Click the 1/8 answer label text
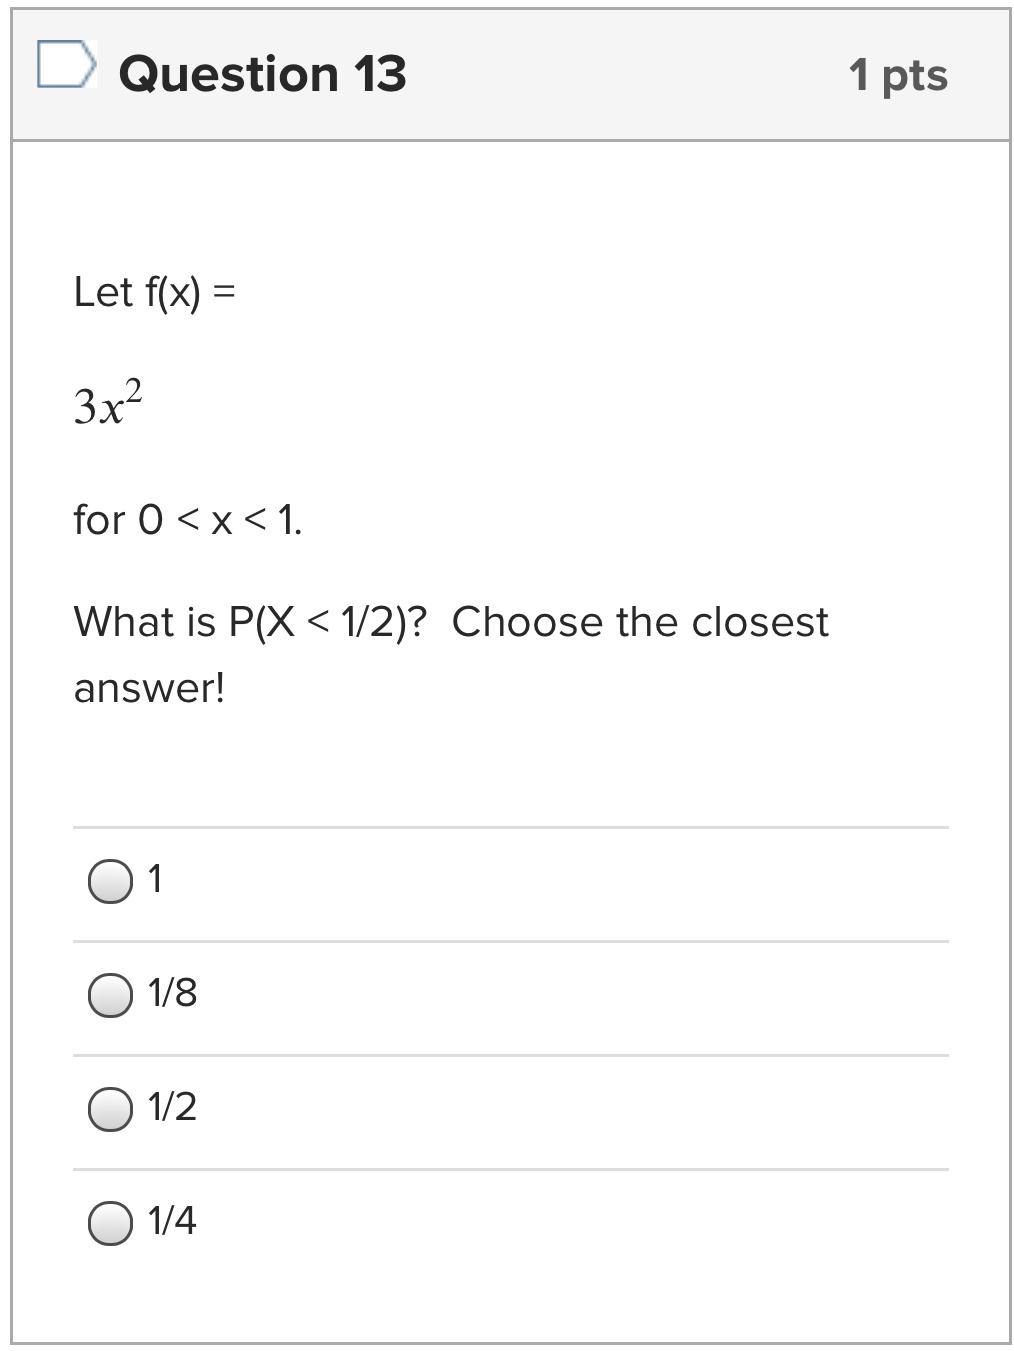This screenshot has width=1014, height=1351. pos(170,993)
